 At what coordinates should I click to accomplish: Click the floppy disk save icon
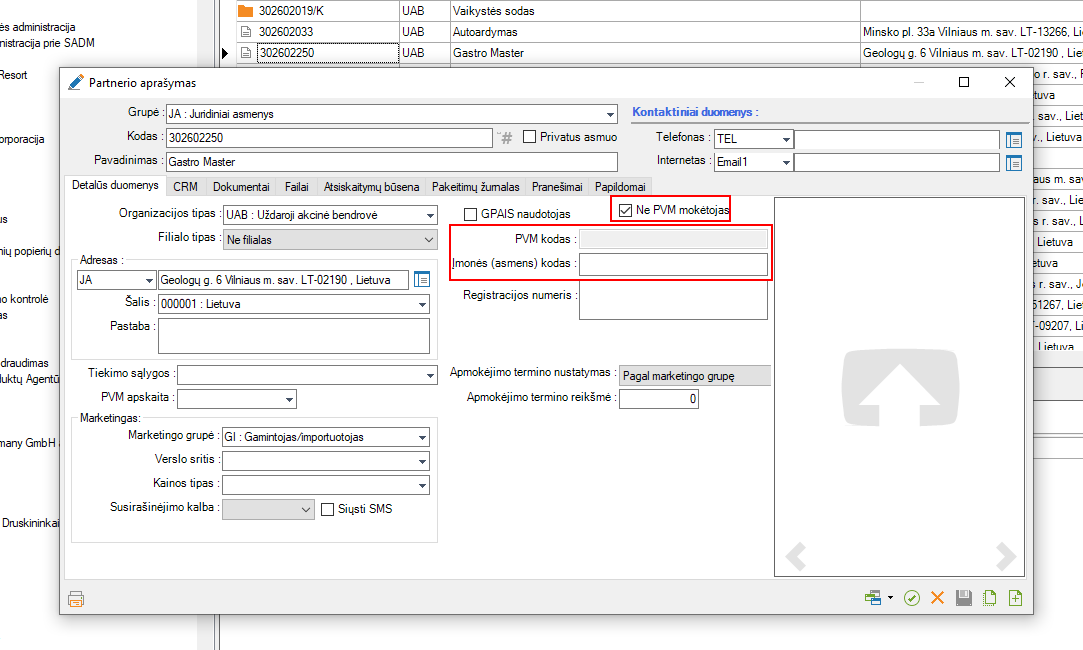coord(964,598)
